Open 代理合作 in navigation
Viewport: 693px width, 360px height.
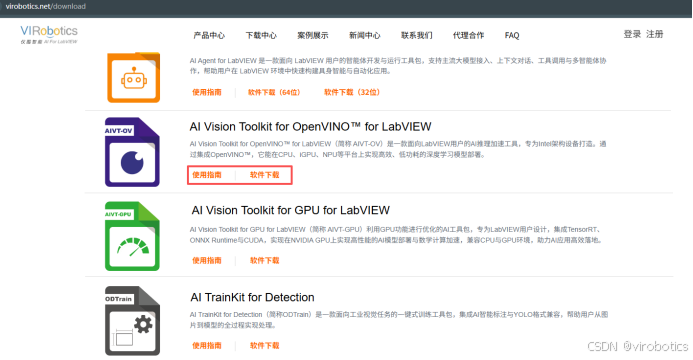tap(468, 35)
